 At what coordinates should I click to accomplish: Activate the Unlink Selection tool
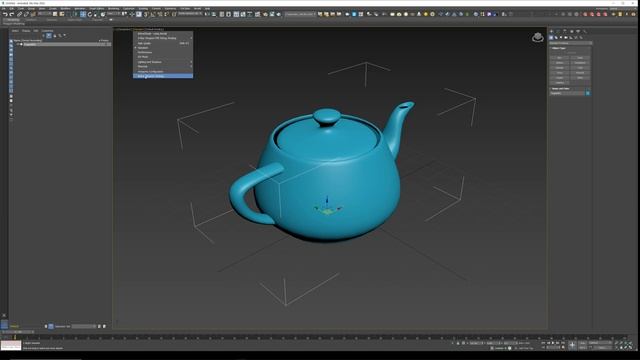coord(26,14)
